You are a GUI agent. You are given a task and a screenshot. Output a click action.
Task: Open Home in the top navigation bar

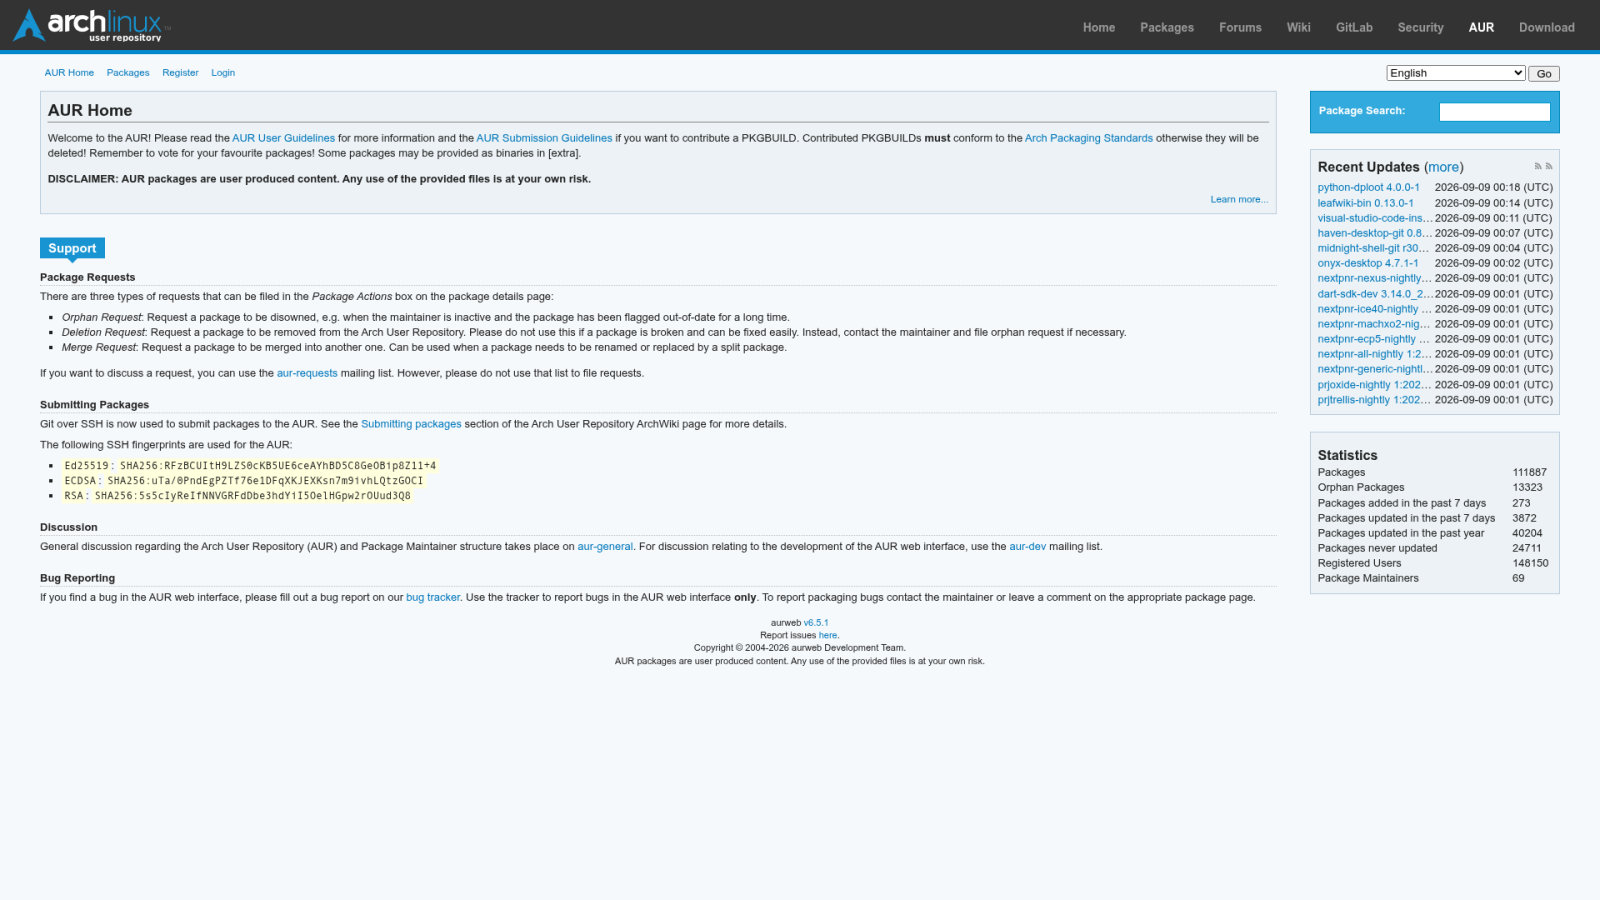point(1099,27)
